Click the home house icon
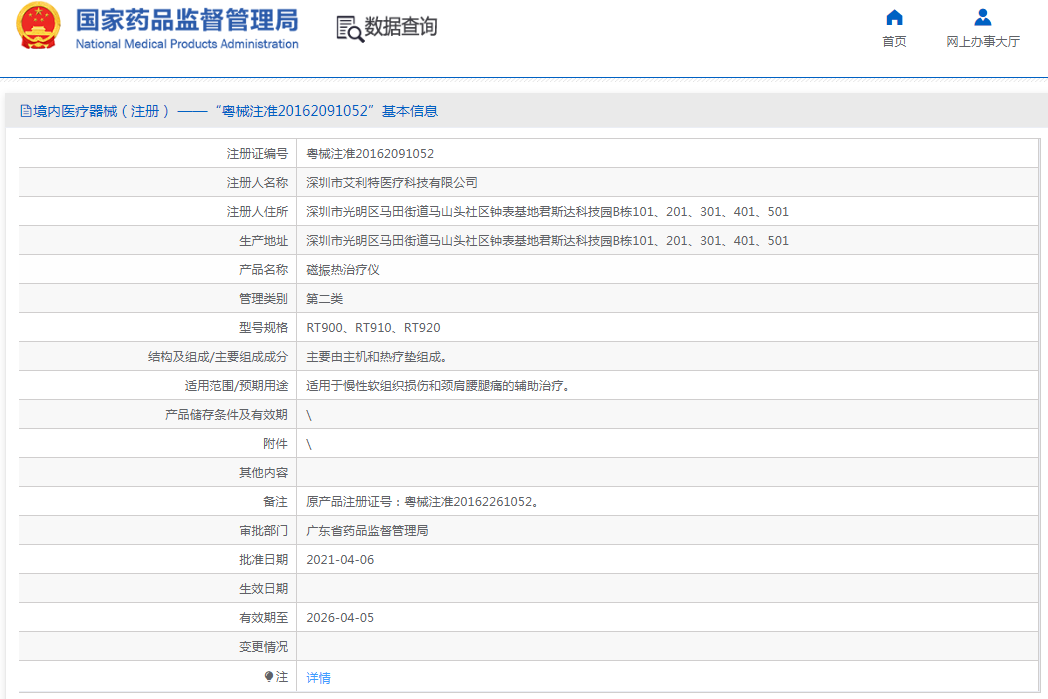 [894, 17]
